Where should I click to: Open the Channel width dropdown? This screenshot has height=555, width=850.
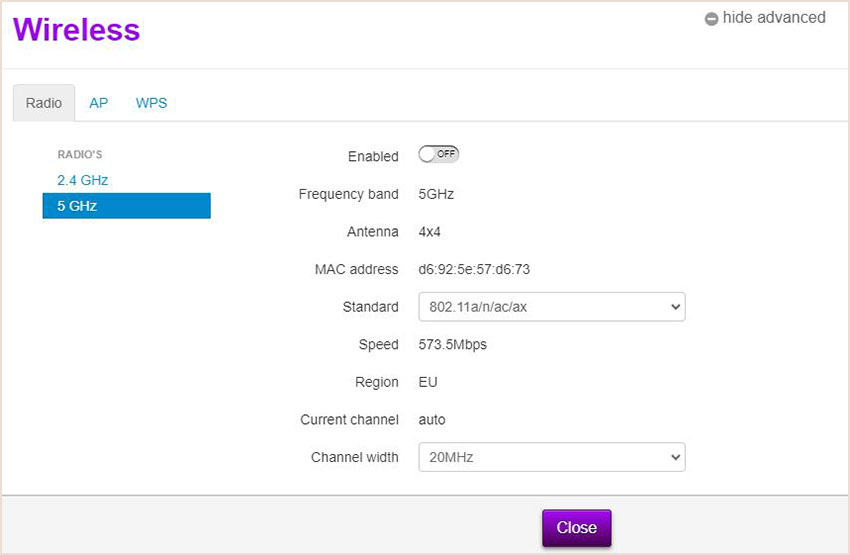tap(552, 457)
